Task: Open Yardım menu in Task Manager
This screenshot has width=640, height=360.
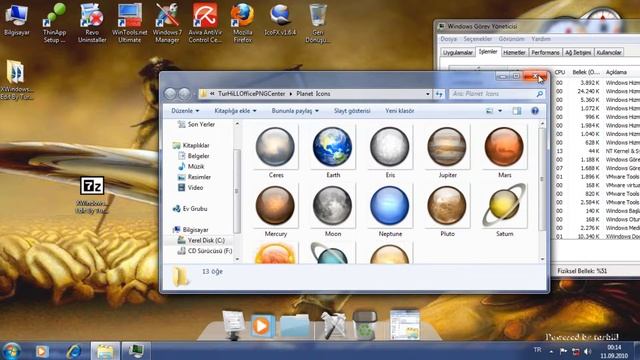Action: point(541,39)
